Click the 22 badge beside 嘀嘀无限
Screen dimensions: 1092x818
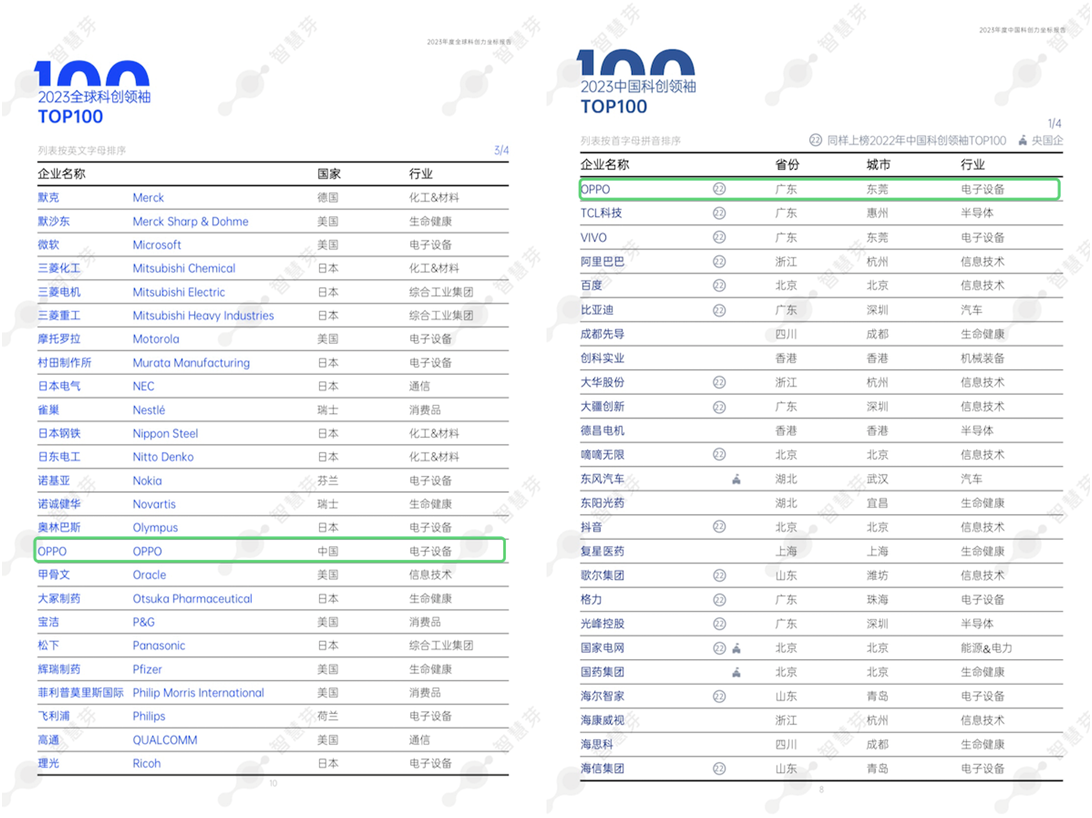(719, 455)
